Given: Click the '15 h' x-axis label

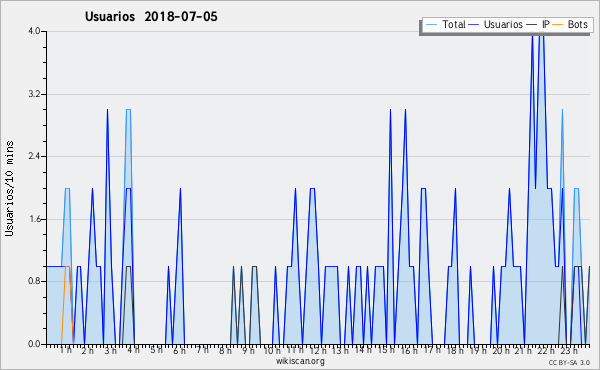Looking at the screenshot, I should click(386, 350).
